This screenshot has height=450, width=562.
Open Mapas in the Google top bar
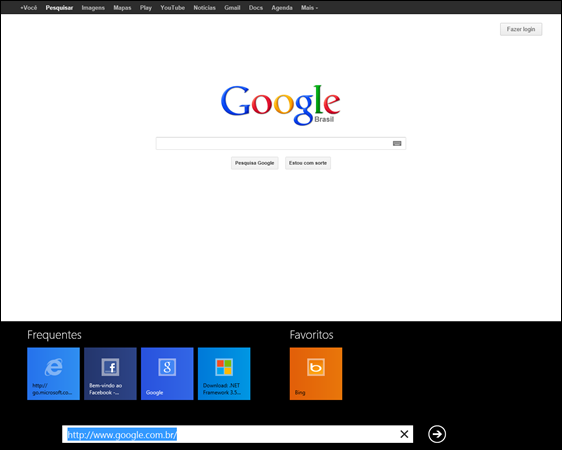[x=122, y=8]
